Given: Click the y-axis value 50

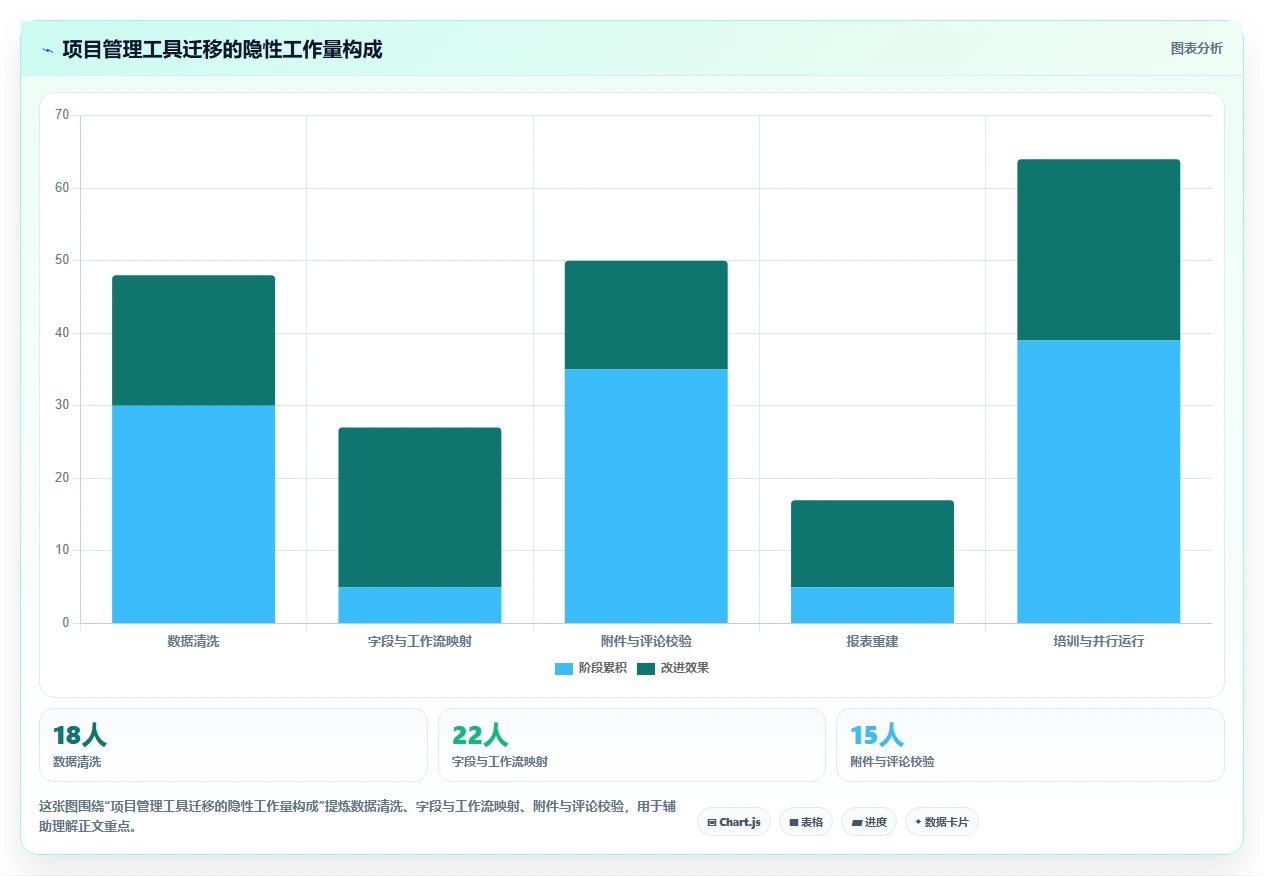Looking at the screenshot, I should click(62, 260).
